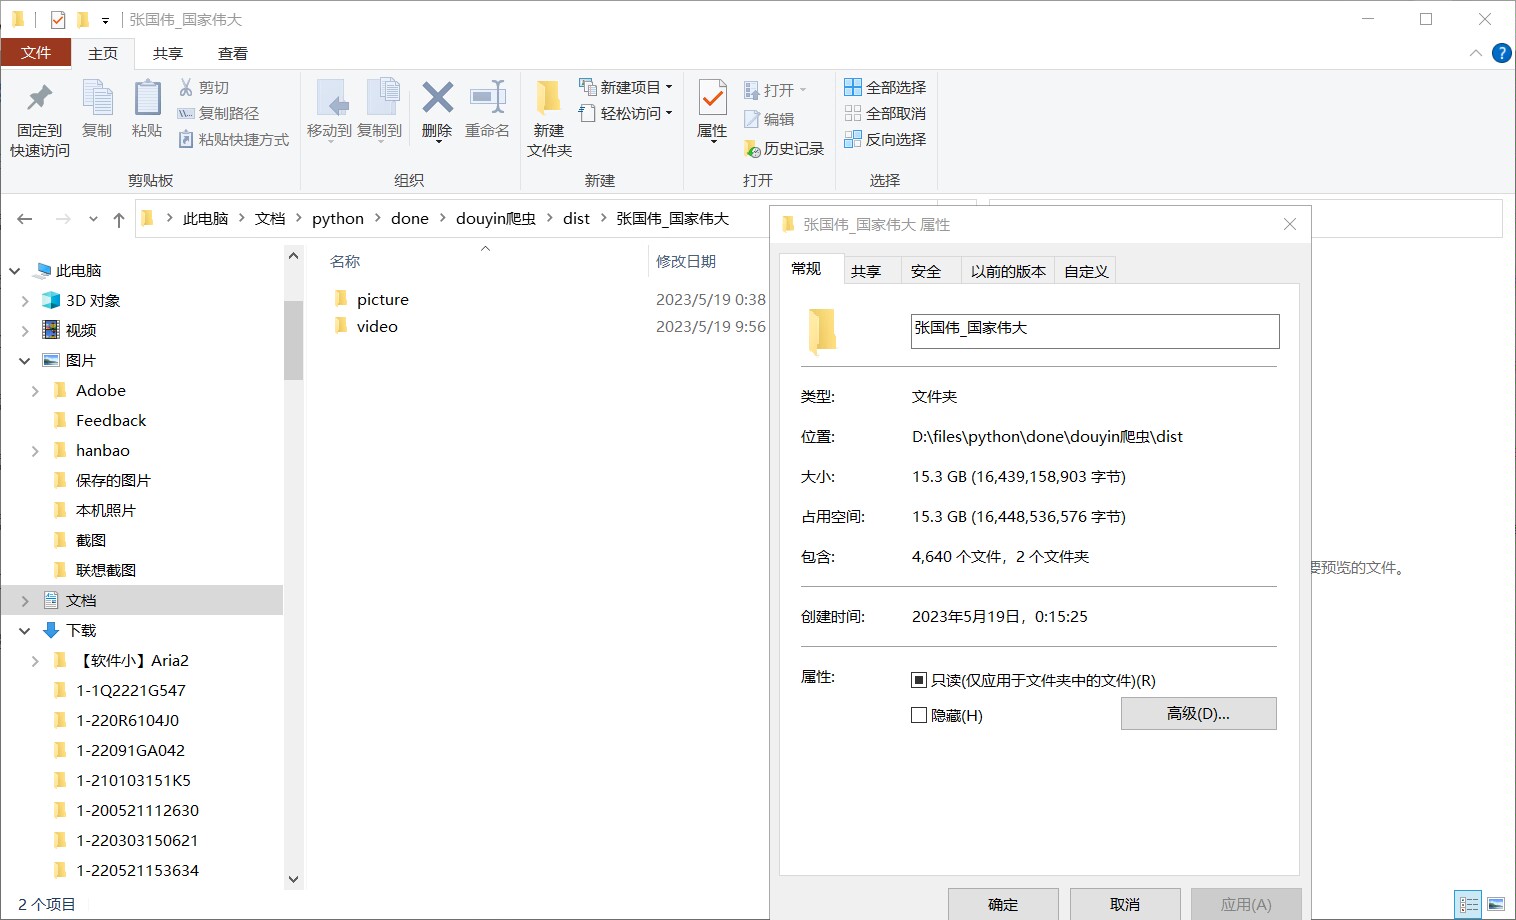Click the 高级(D)... button
Image resolution: width=1516 pixels, height=920 pixels.
1198,714
